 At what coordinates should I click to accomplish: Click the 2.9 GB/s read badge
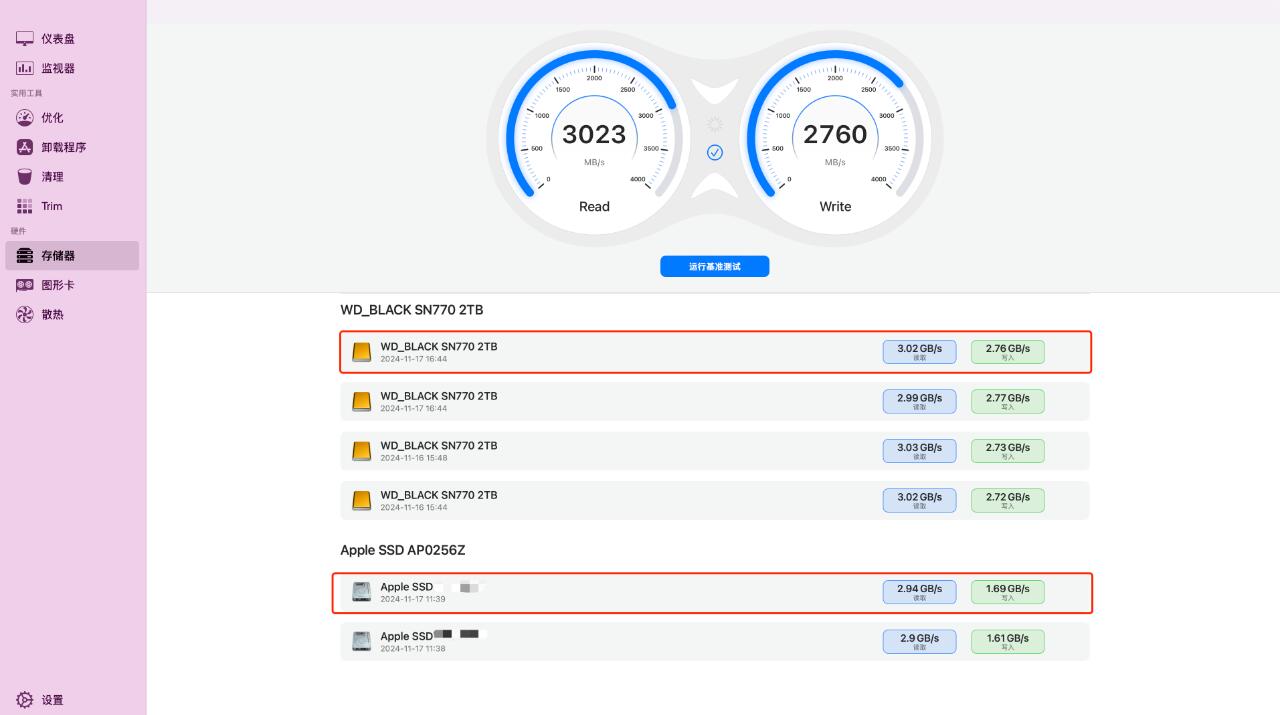coord(919,641)
